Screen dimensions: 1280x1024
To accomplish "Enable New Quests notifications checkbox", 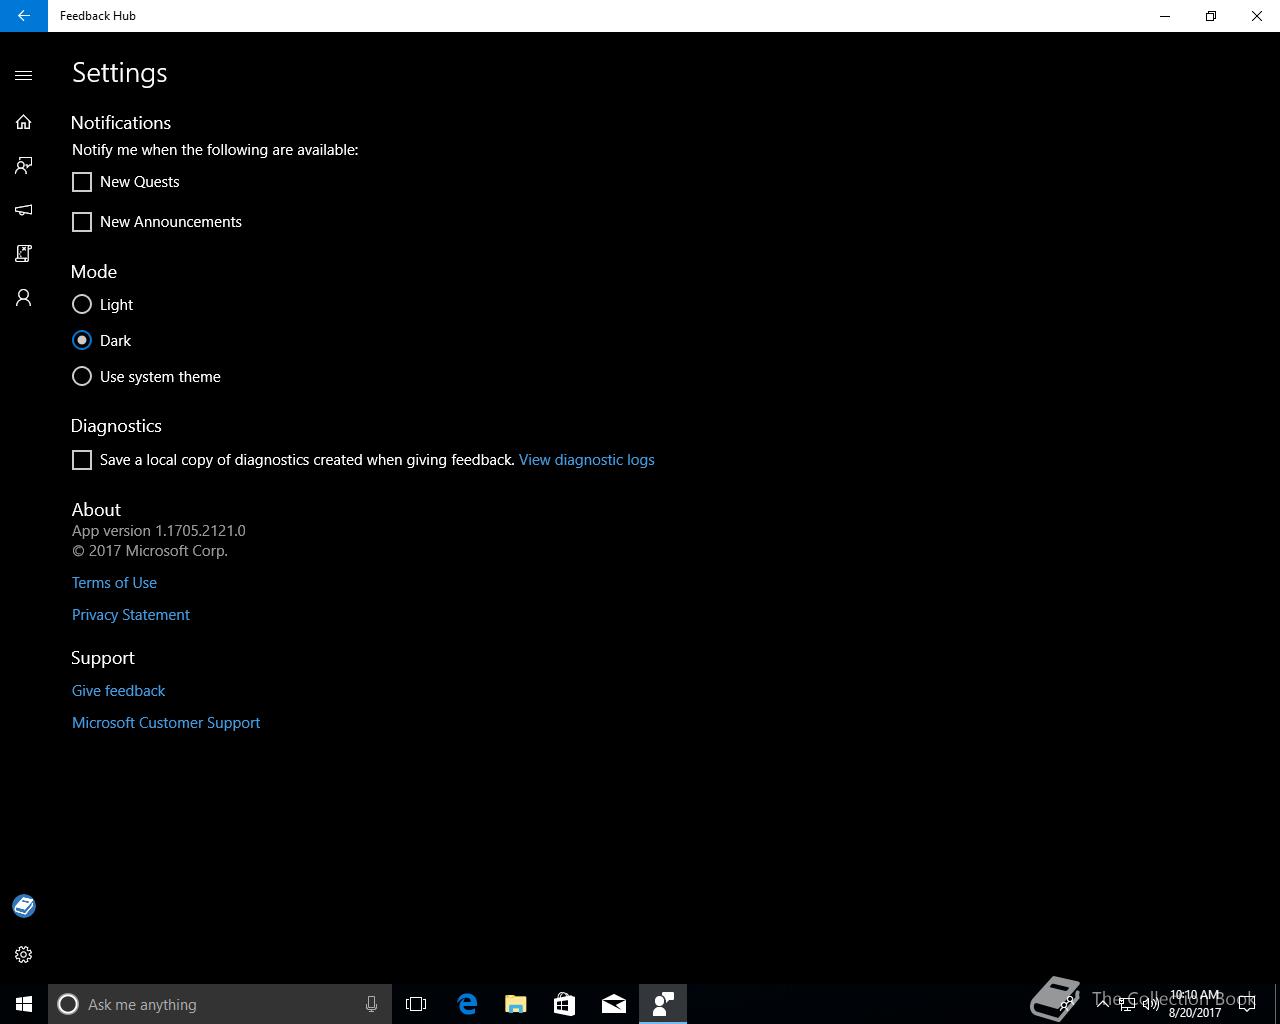I will point(82,182).
